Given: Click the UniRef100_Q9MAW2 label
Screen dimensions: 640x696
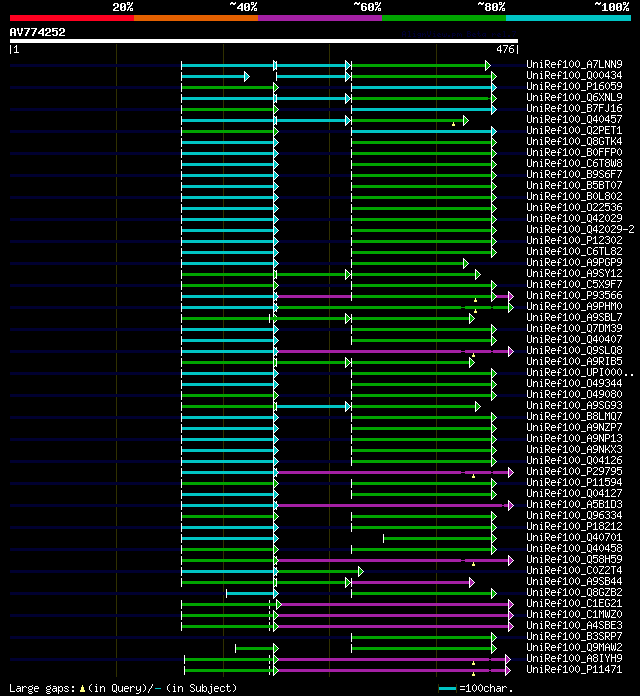Looking at the screenshot, I should [x=574, y=647].
